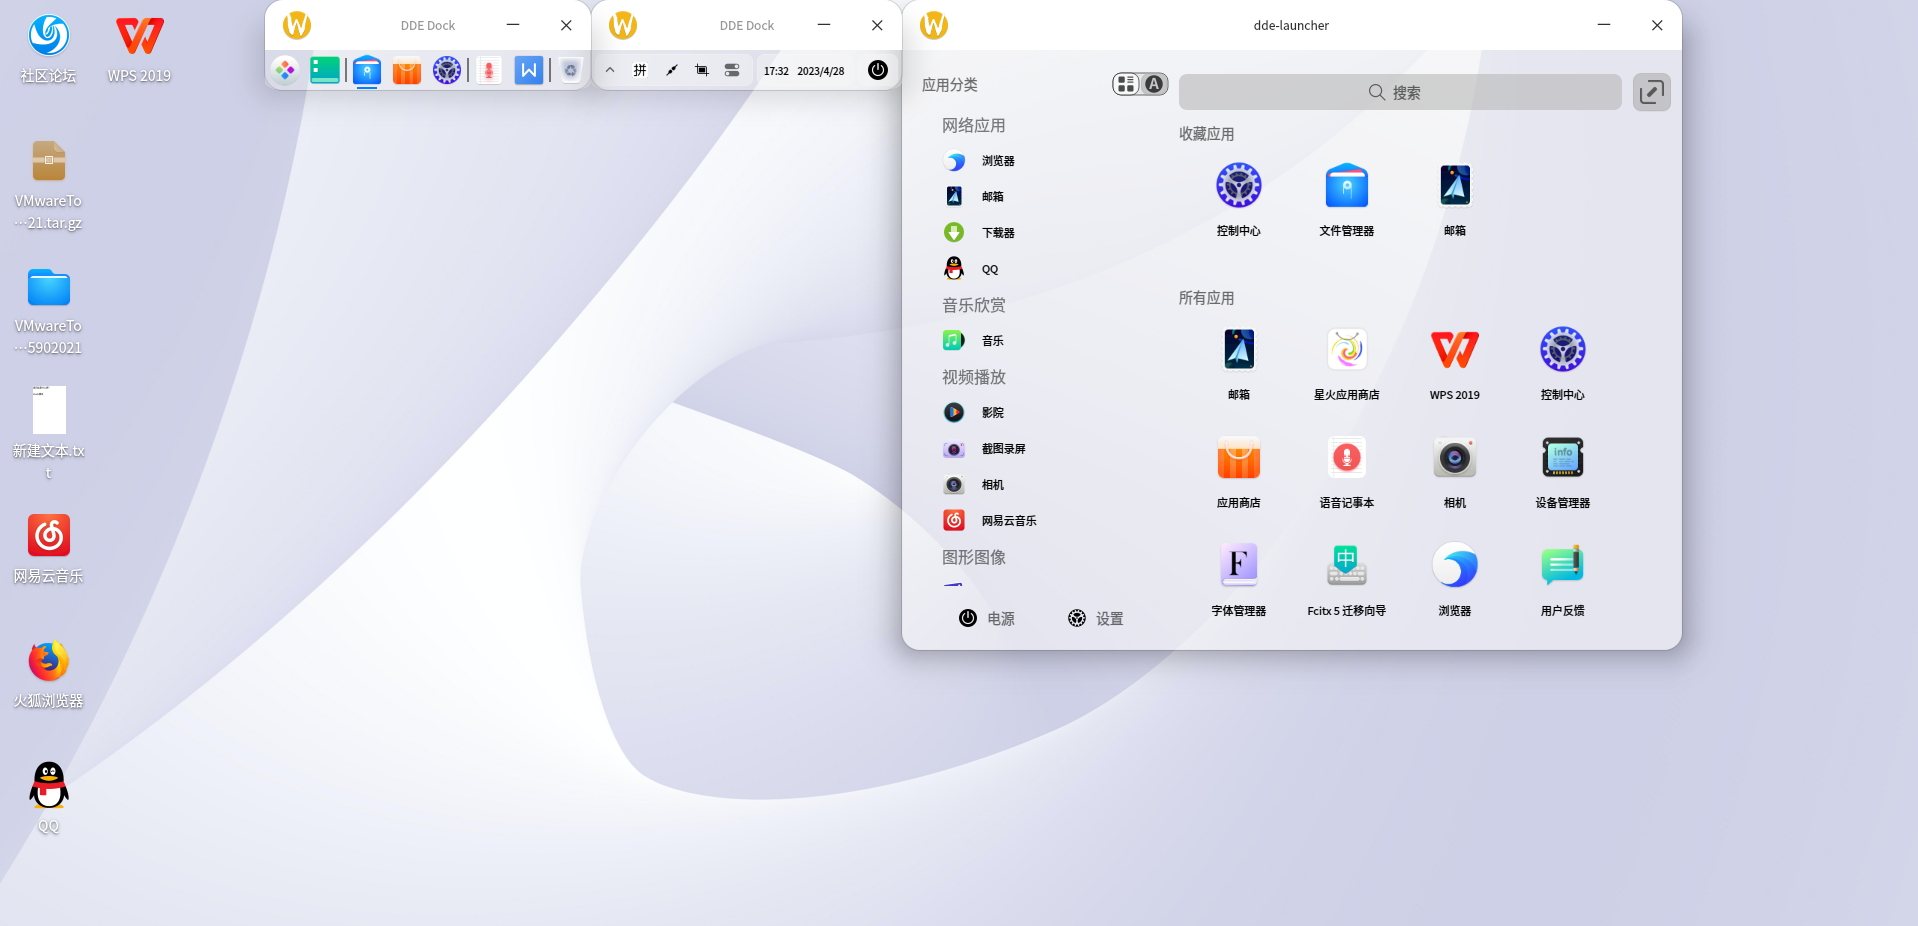This screenshot has height=926, width=1918.
Task: Launch 用户反馈 from the launcher
Action: 1563,580
